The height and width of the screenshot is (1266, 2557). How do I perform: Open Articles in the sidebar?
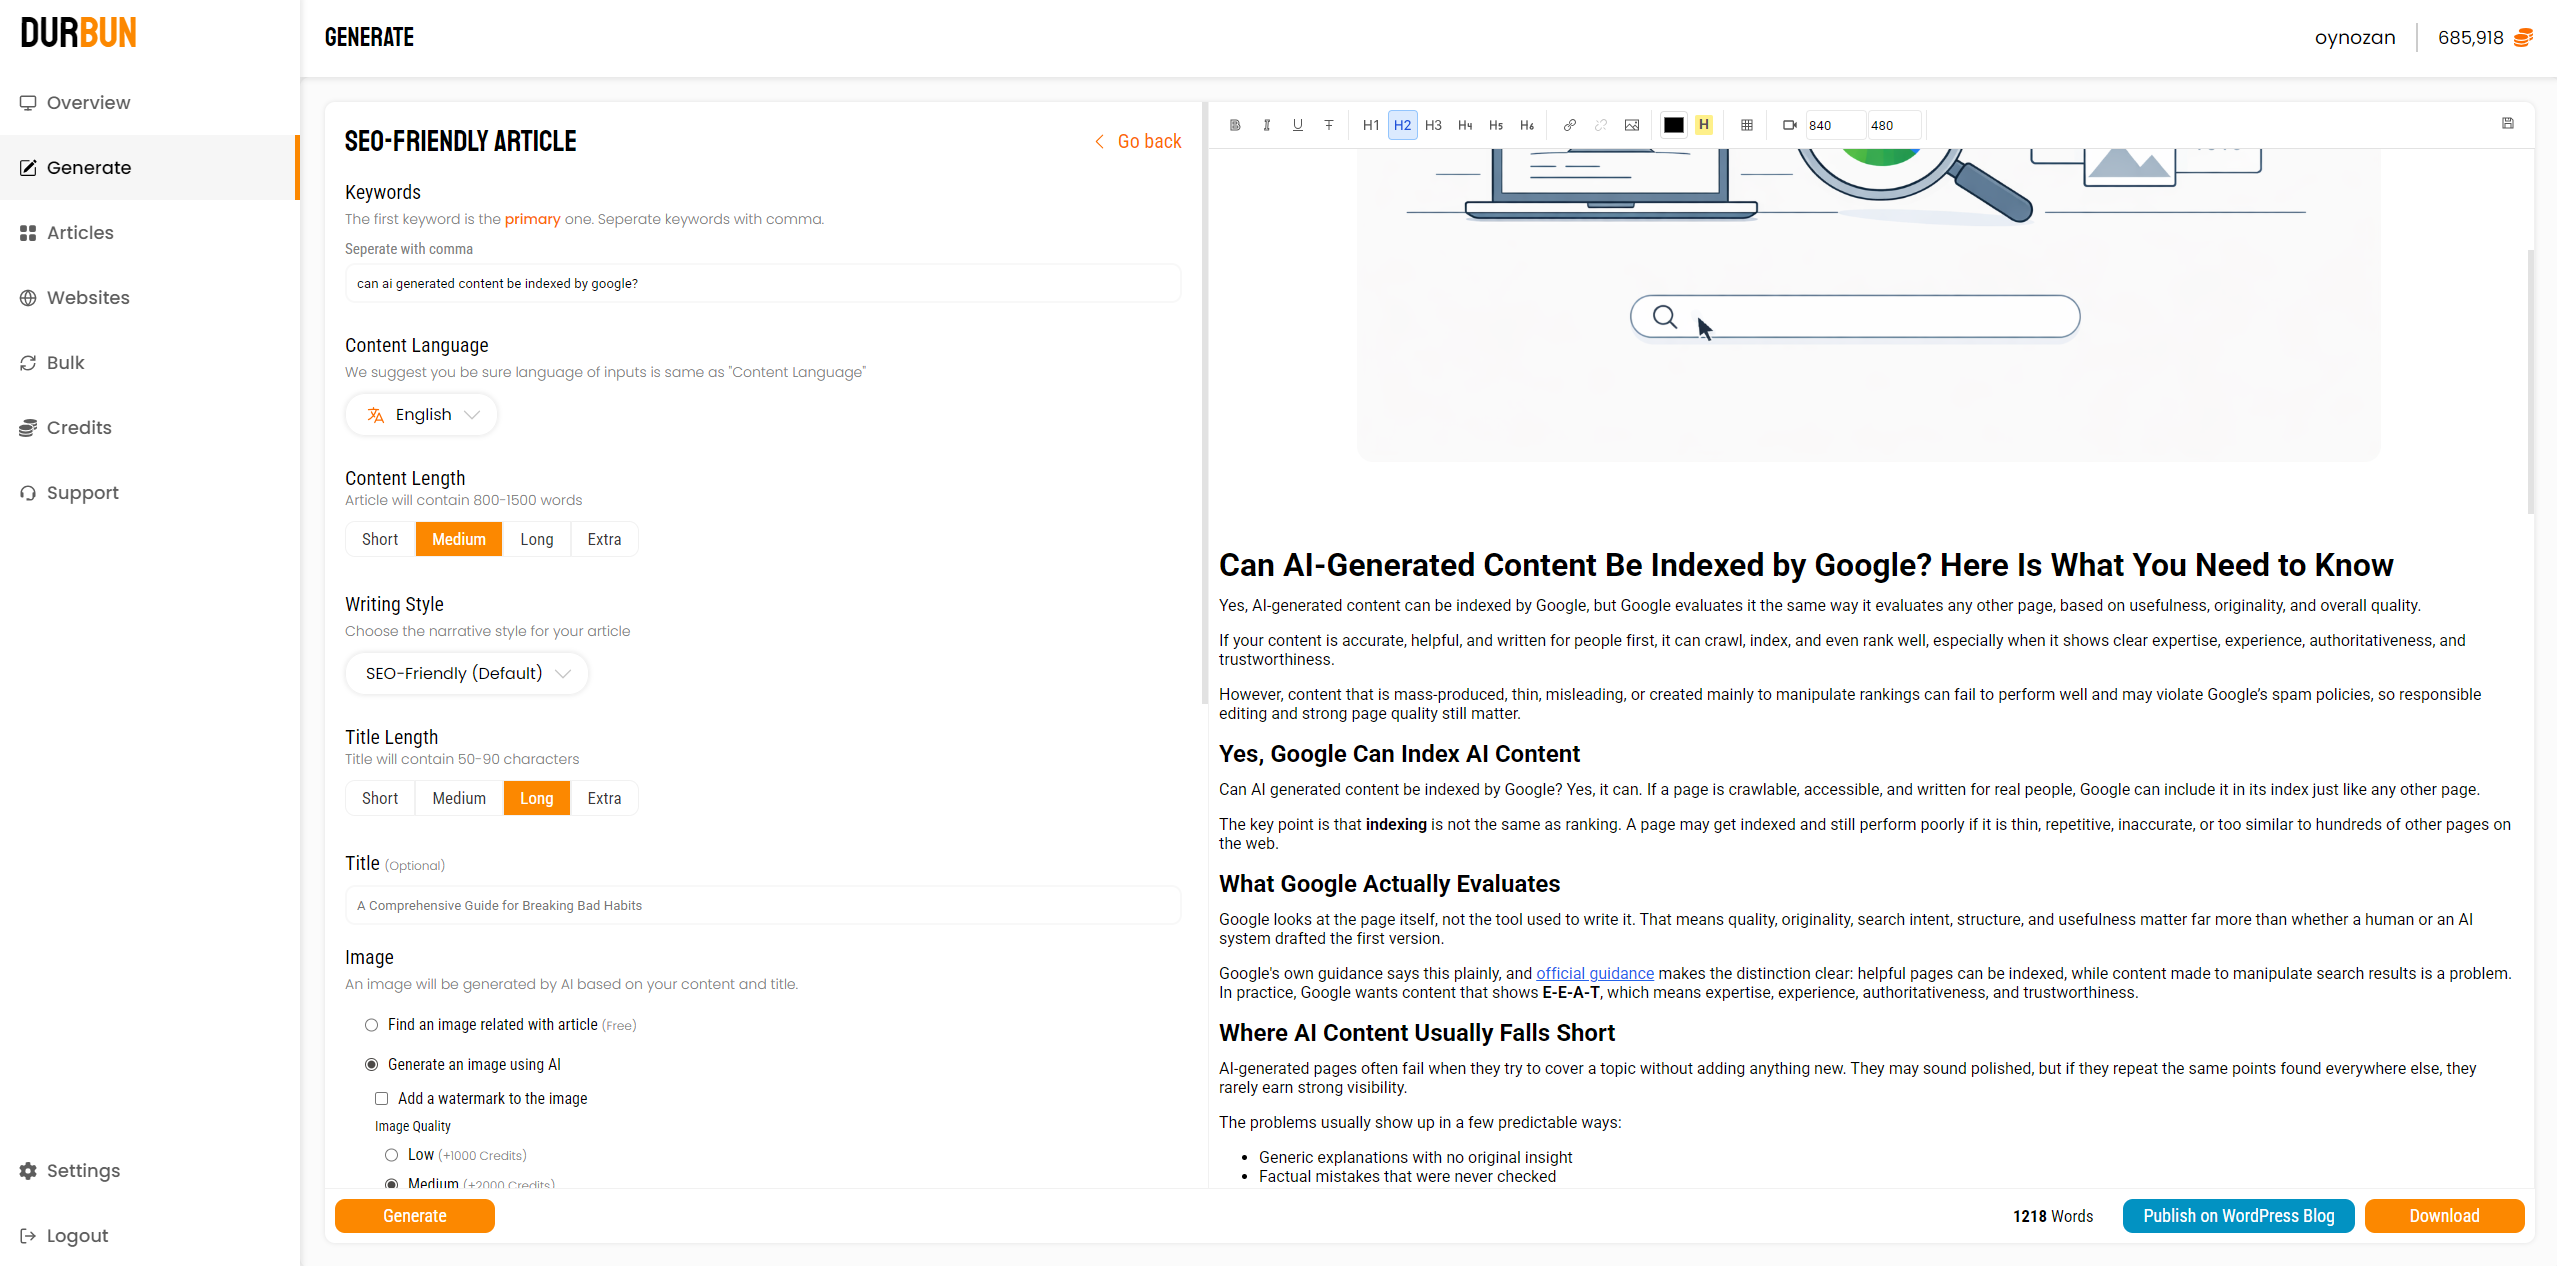pos(80,232)
